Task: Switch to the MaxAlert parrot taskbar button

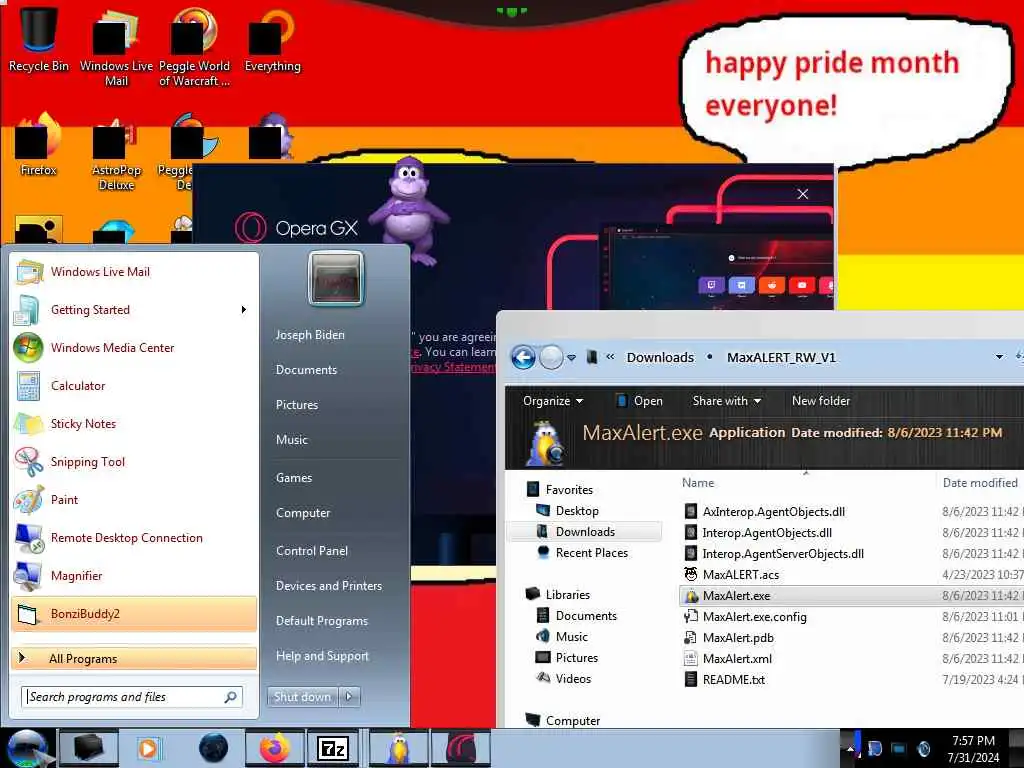Action: pyautogui.click(x=398, y=748)
